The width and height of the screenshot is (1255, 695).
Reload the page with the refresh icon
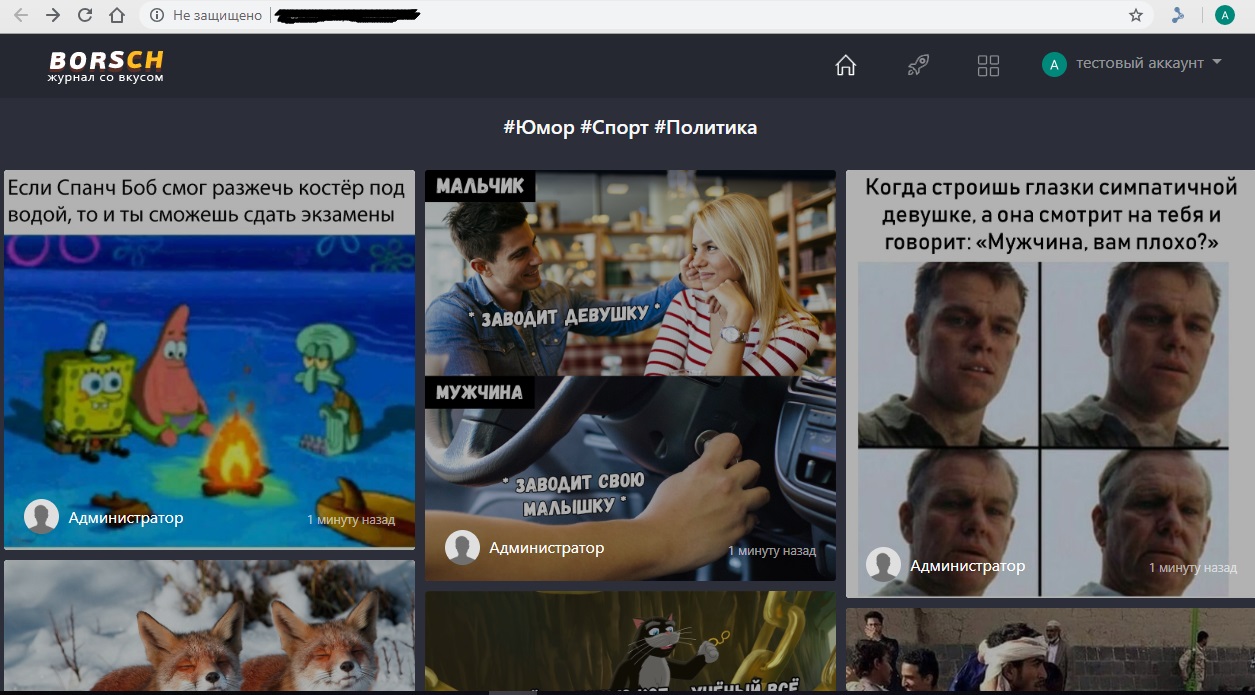(x=85, y=15)
